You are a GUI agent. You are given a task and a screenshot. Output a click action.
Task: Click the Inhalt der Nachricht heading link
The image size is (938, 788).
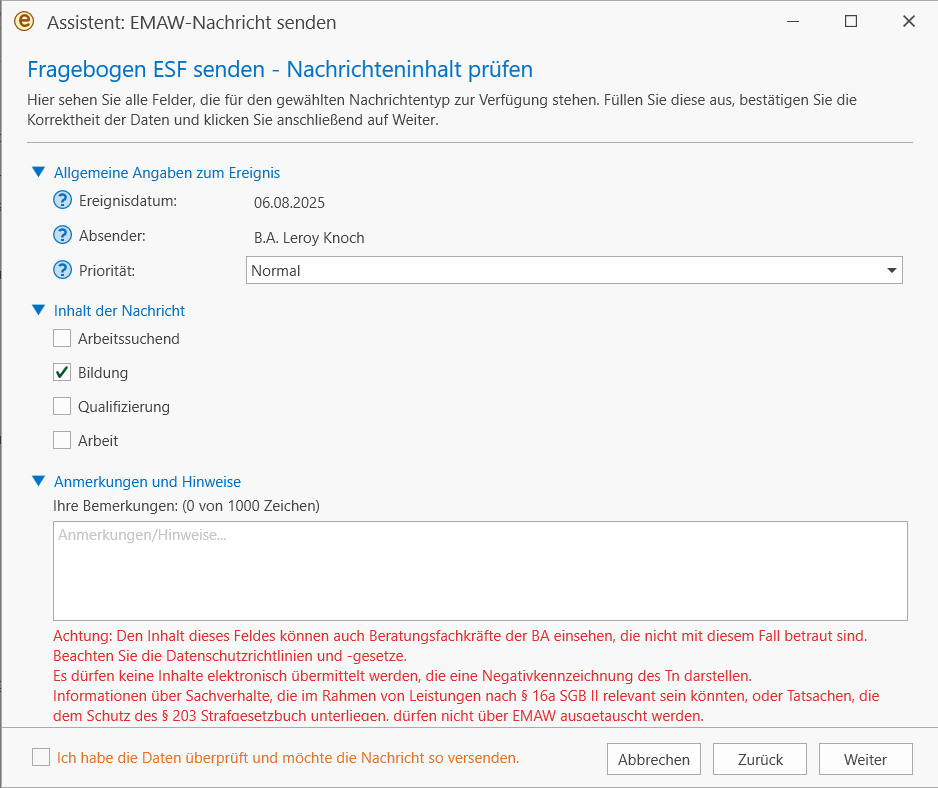point(119,311)
